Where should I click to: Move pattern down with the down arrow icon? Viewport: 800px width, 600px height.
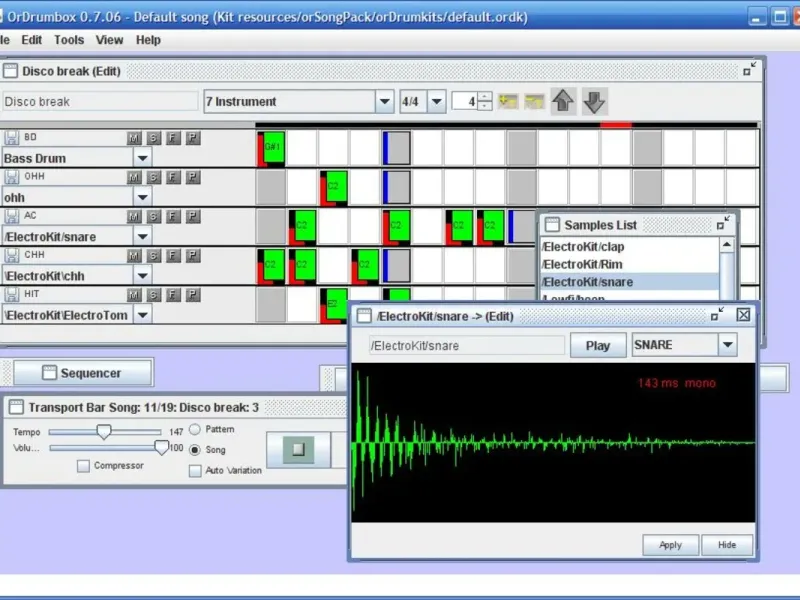click(x=594, y=101)
